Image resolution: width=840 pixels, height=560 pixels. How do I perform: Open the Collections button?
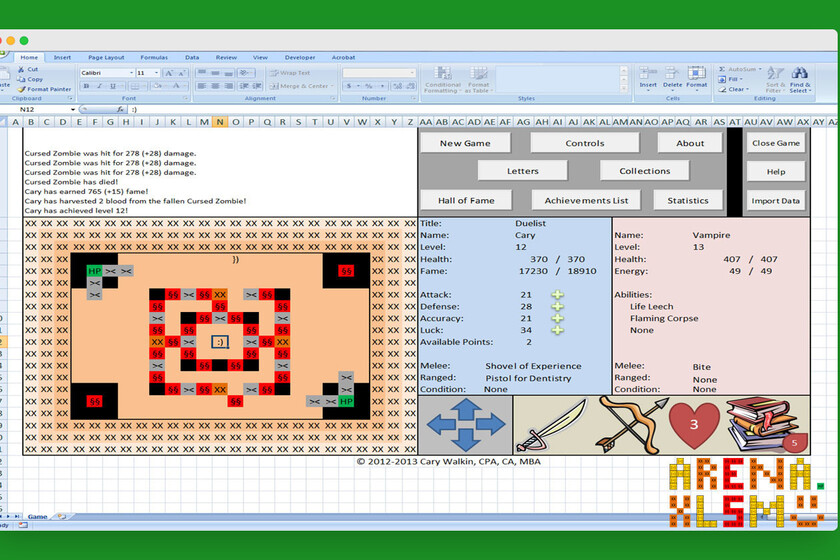[644, 171]
